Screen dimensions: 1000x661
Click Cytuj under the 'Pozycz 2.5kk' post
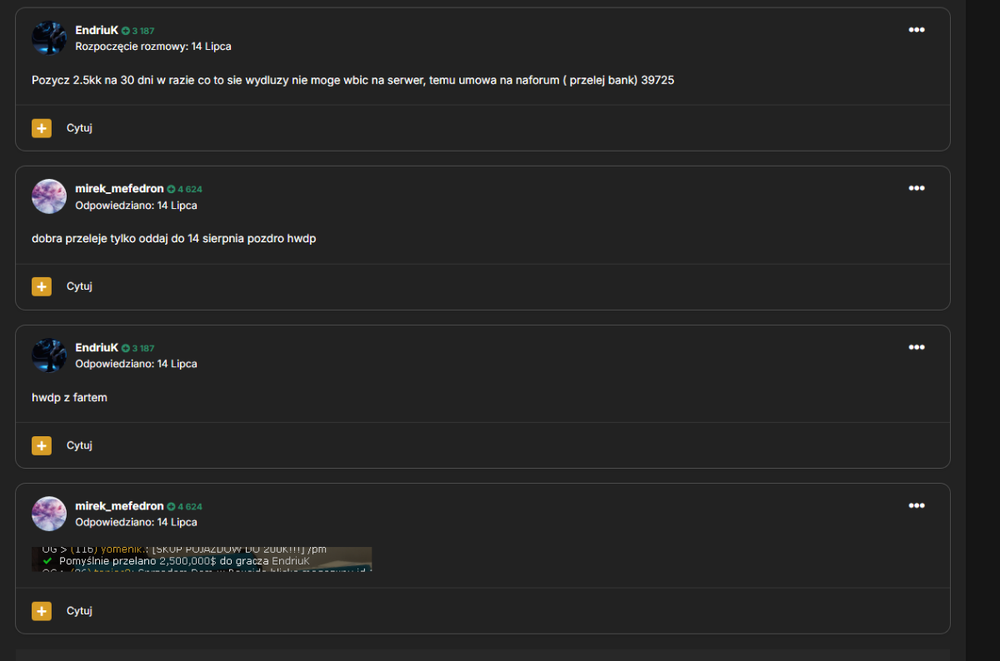click(79, 128)
